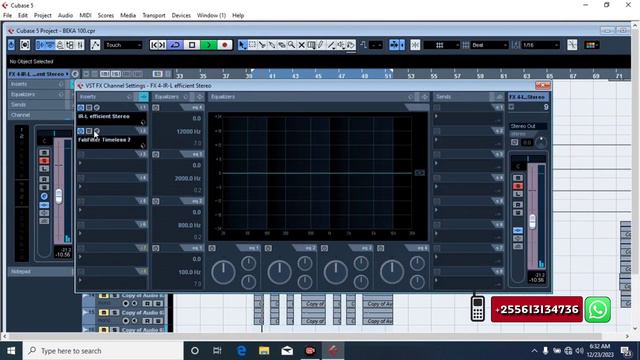The height and width of the screenshot is (360, 640).
Task: Bypass the IR-L efficient Stereo insert
Action: tap(89, 108)
